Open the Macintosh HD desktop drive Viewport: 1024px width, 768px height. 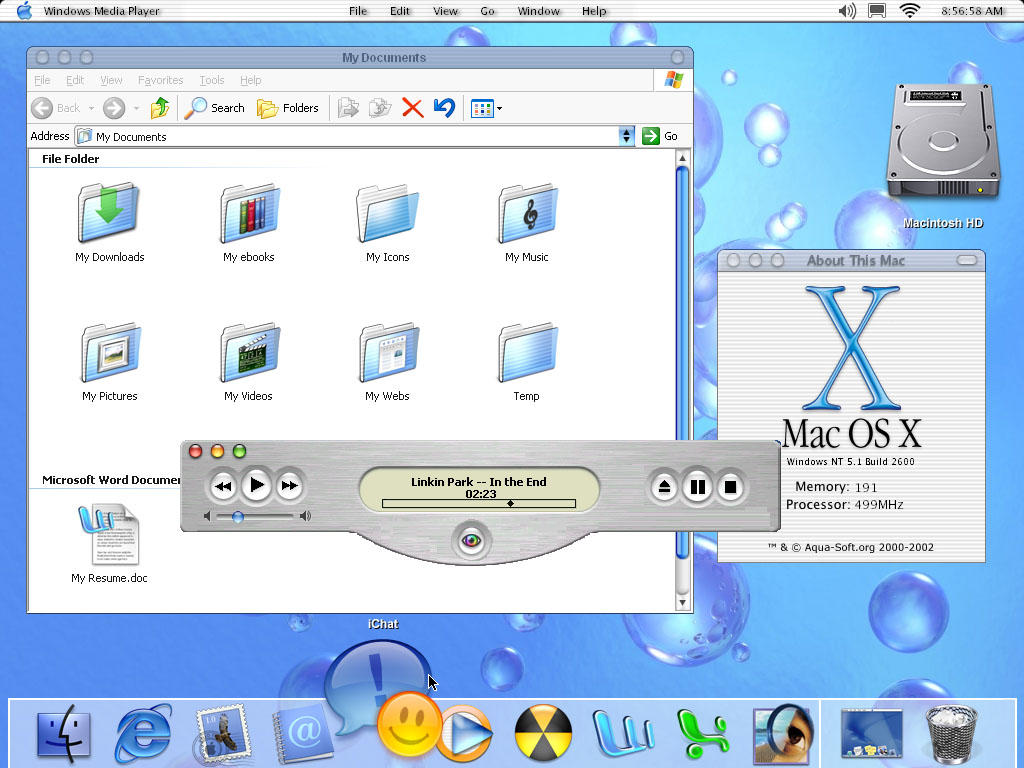(x=943, y=140)
